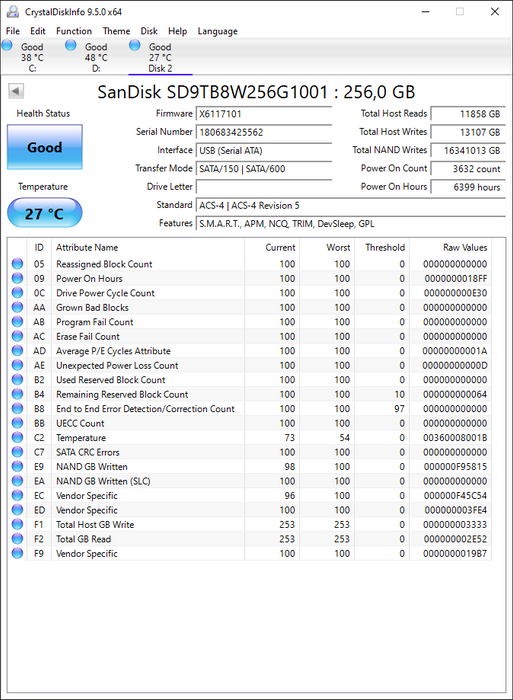Open the File menu
The image size is (513, 700).
point(13,31)
